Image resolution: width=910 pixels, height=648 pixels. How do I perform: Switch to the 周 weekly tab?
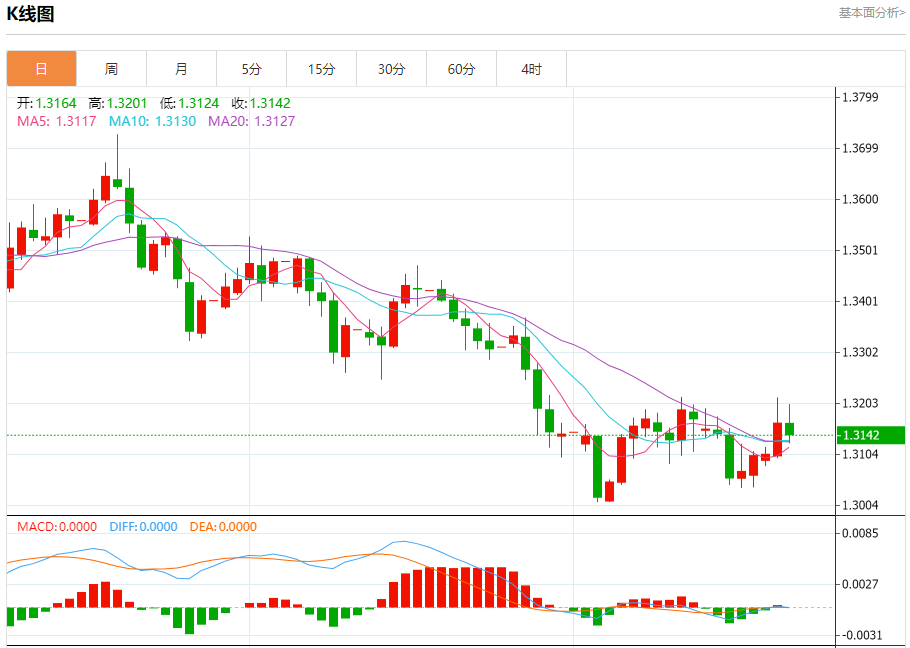111,69
